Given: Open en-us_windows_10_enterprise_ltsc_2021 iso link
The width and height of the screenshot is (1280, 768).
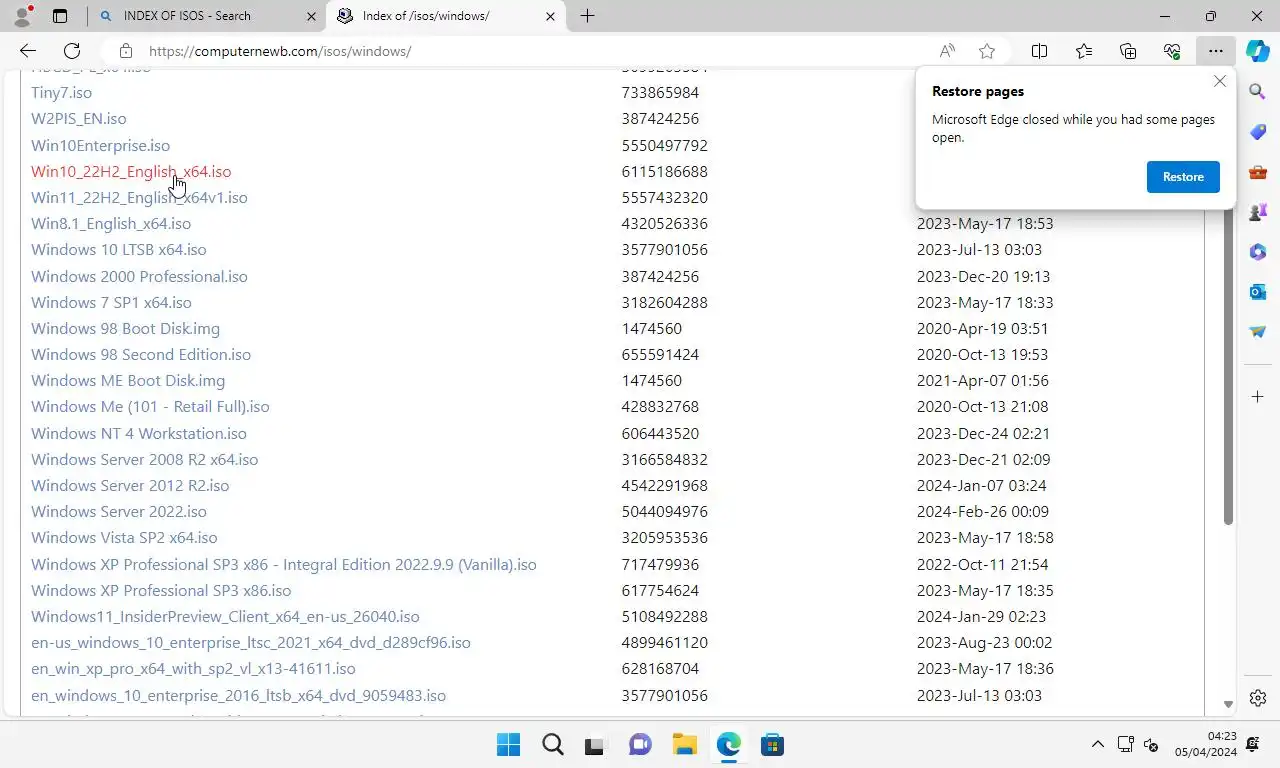Looking at the screenshot, I should coord(251,642).
